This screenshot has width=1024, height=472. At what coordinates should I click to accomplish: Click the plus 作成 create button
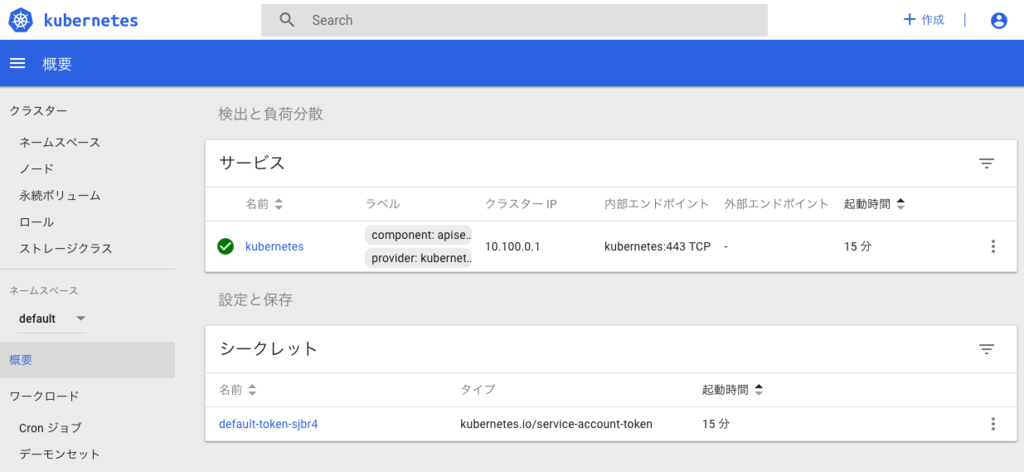(x=923, y=20)
